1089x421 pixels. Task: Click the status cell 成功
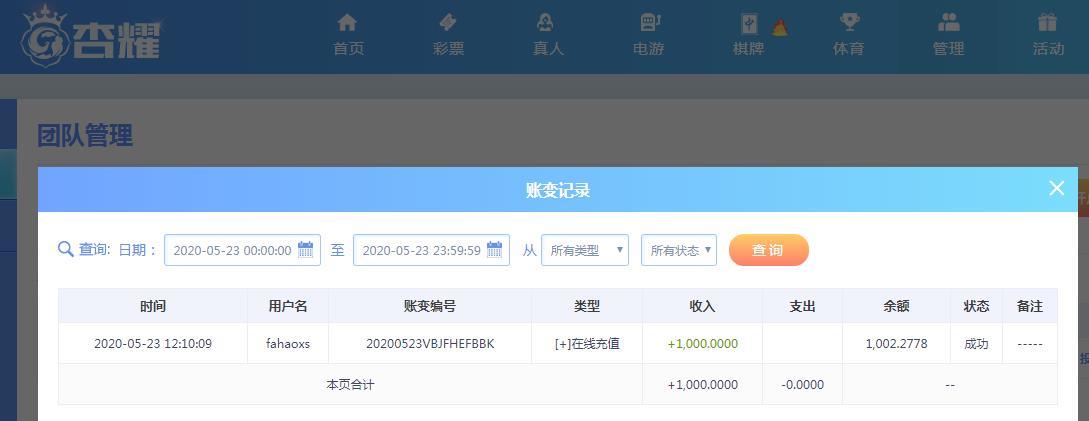point(976,343)
